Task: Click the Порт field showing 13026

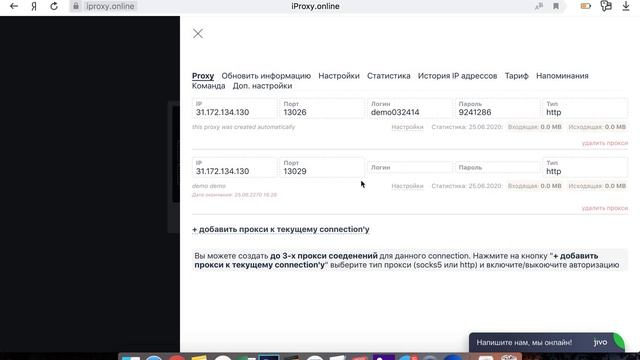Action: pyautogui.click(x=322, y=109)
